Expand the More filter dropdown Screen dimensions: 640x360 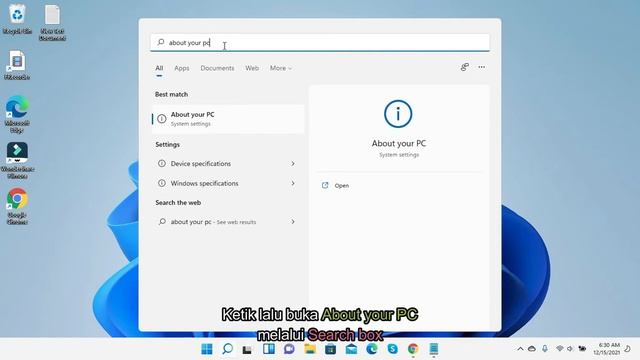281,68
